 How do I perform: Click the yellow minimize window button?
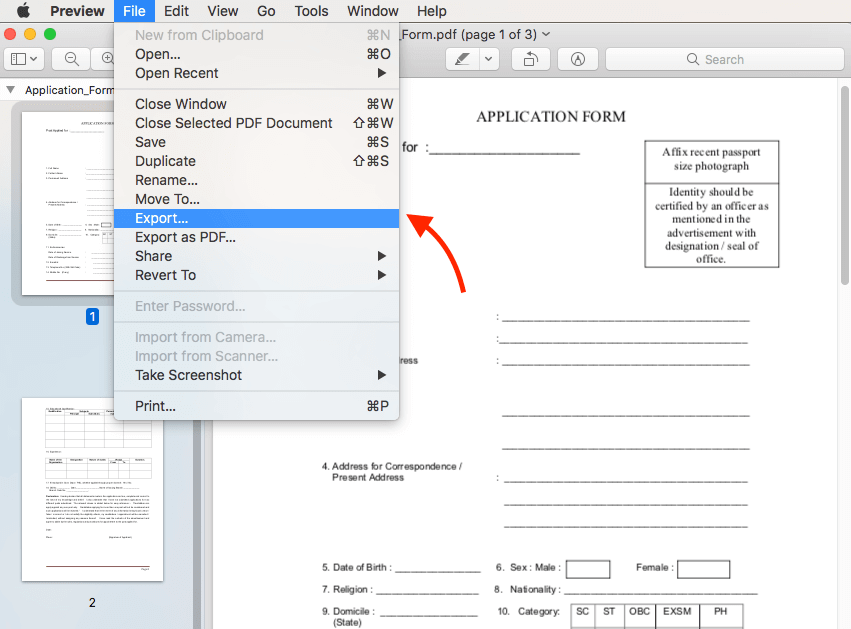tap(30, 34)
